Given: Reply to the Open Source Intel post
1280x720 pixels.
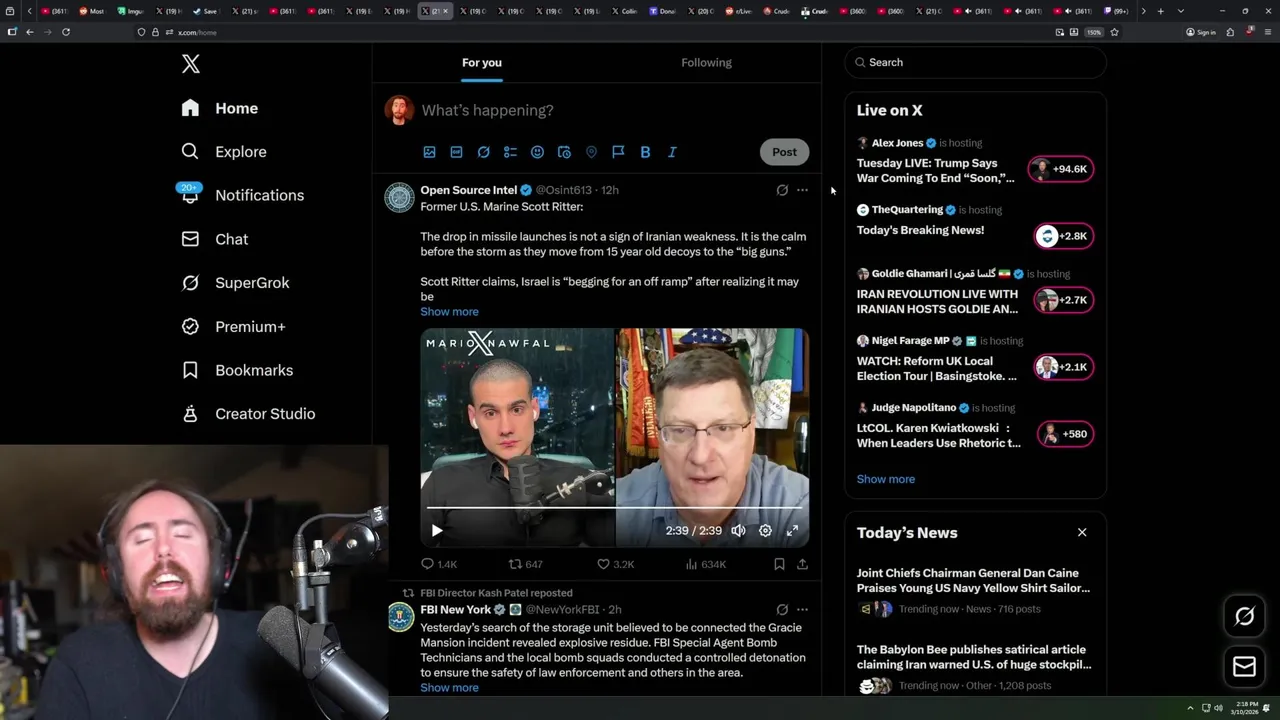Looking at the screenshot, I should pos(438,564).
